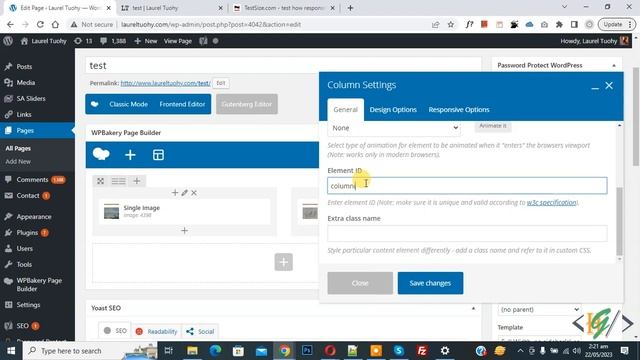
Task: Click the Element ID input field
Action: (467, 186)
